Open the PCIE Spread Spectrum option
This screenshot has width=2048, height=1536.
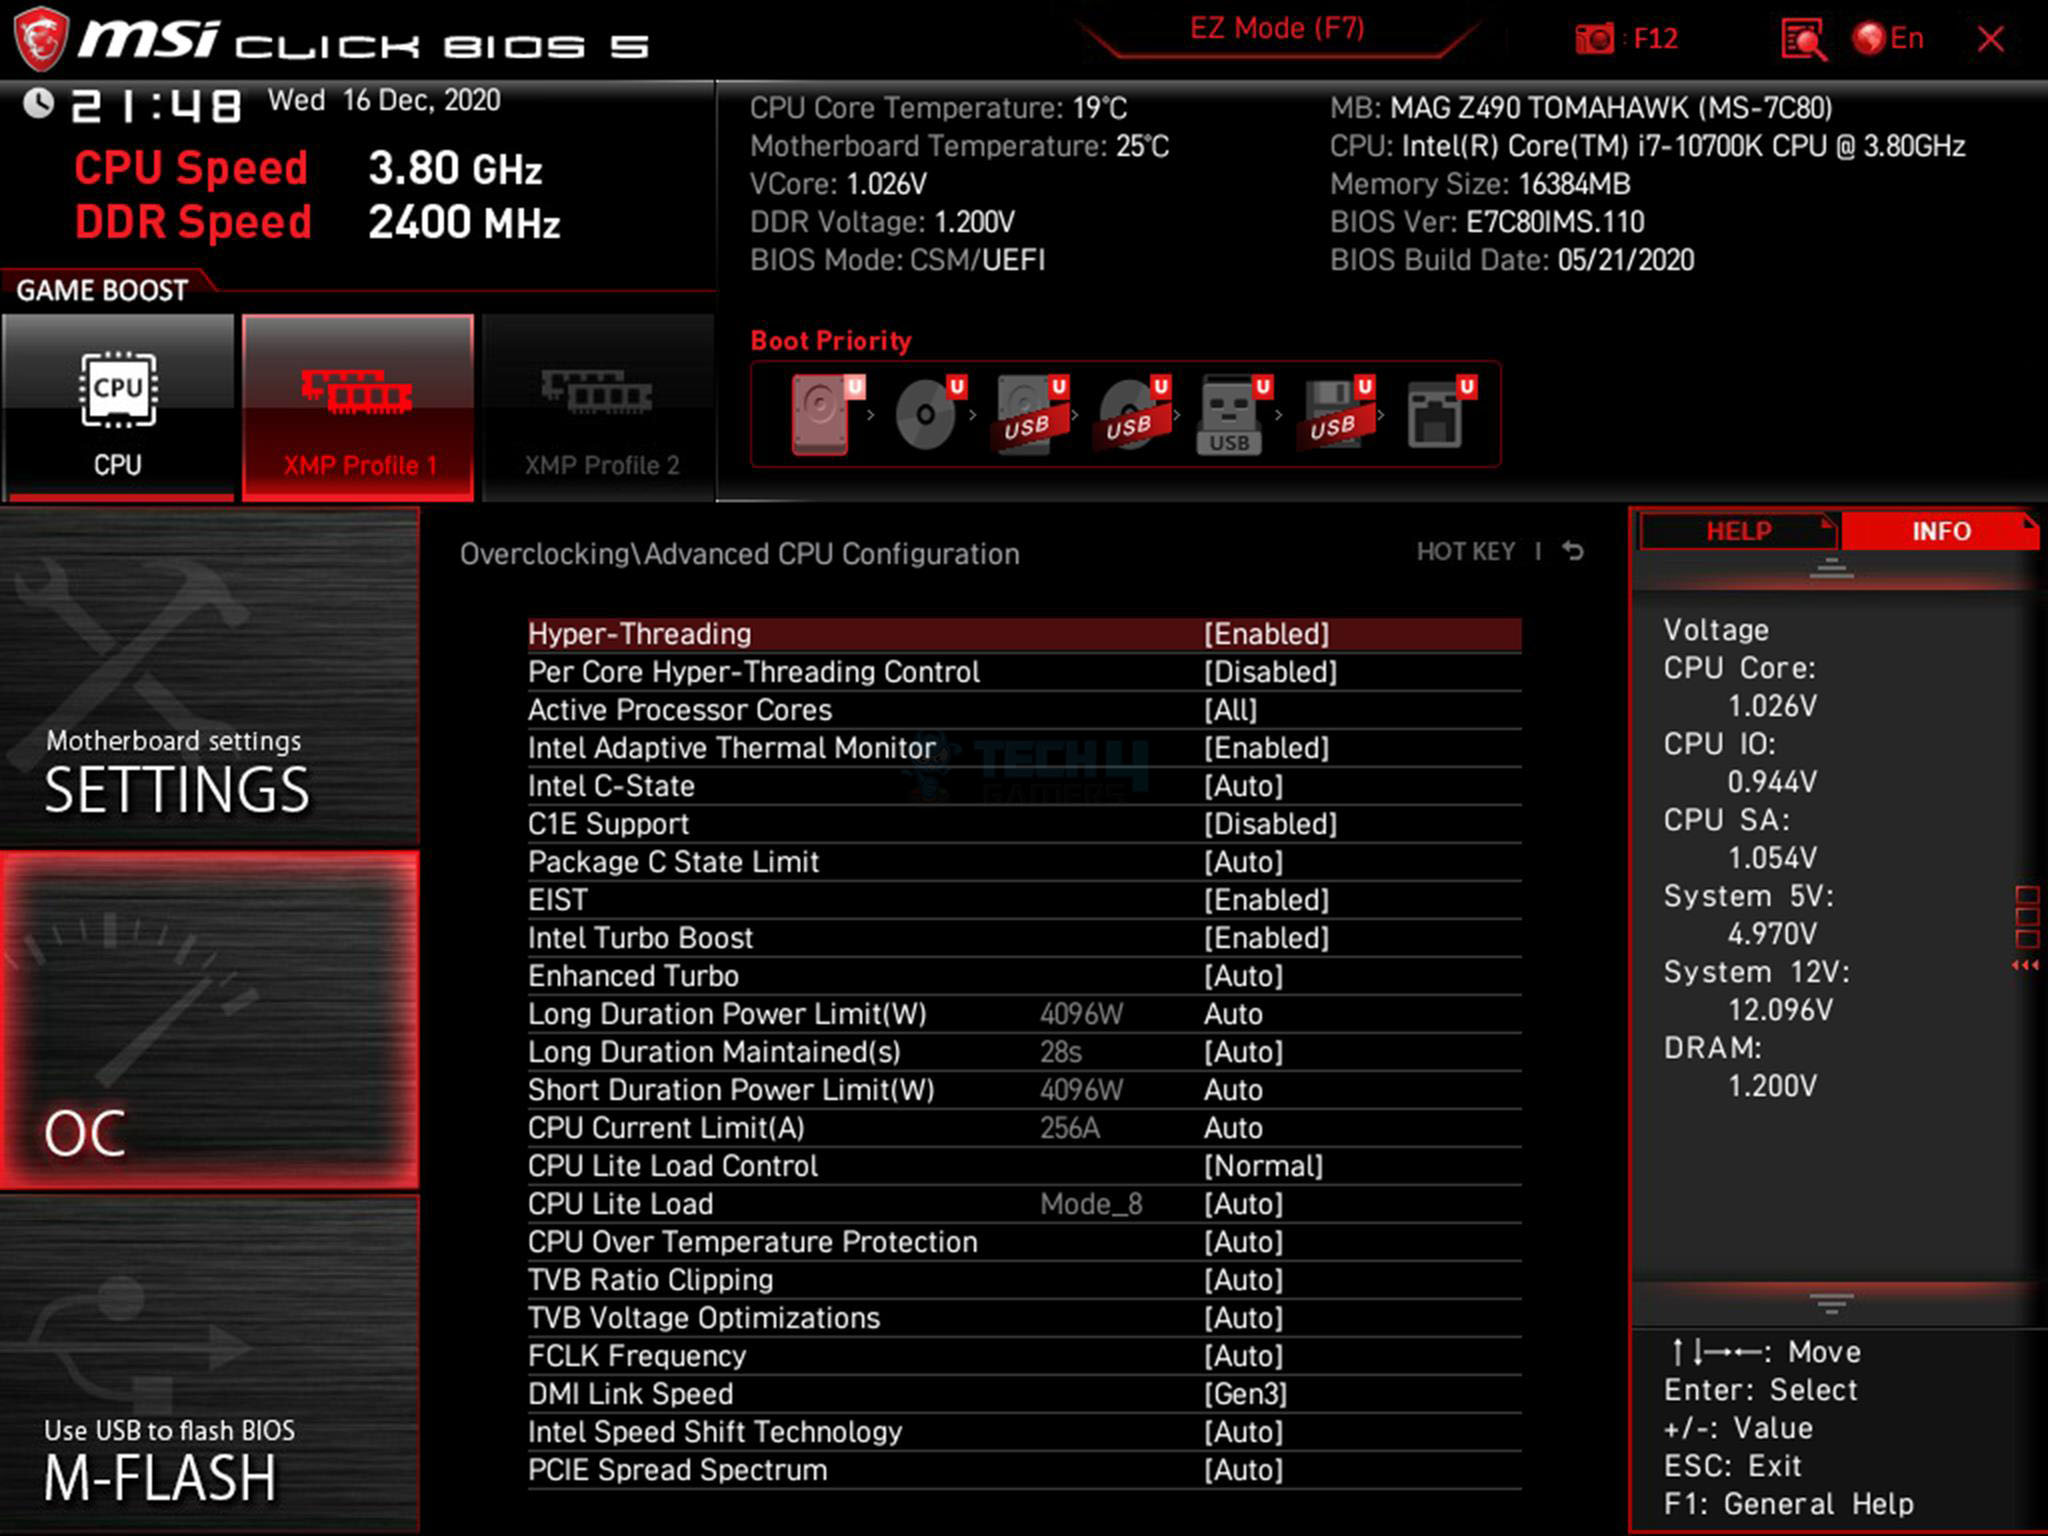click(1024, 1470)
